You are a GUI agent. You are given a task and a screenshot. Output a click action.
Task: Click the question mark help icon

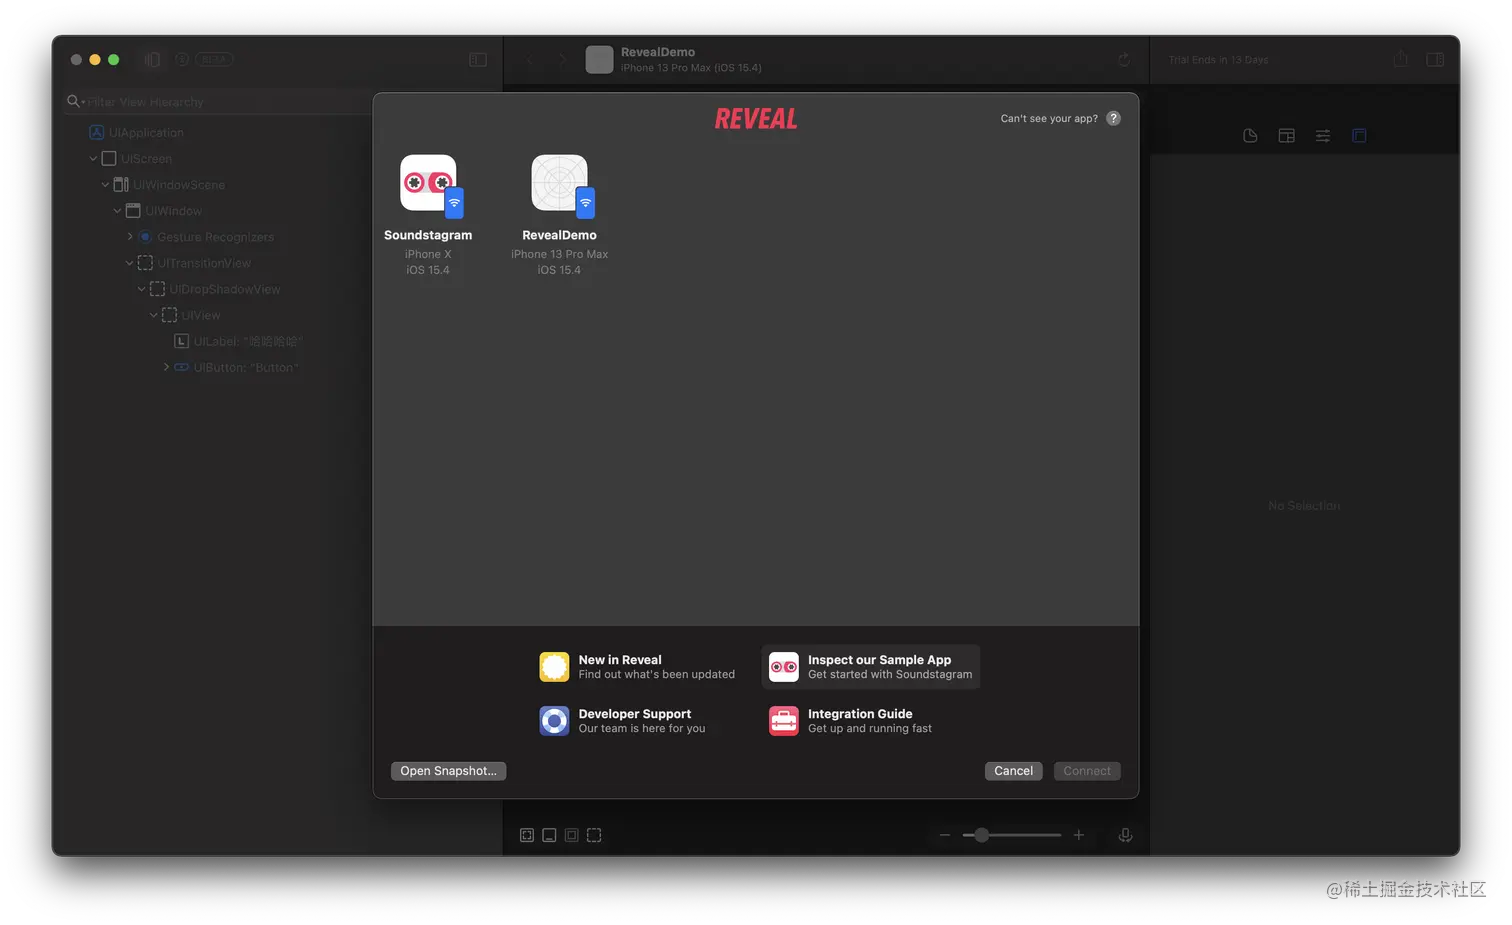[x=1113, y=118]
